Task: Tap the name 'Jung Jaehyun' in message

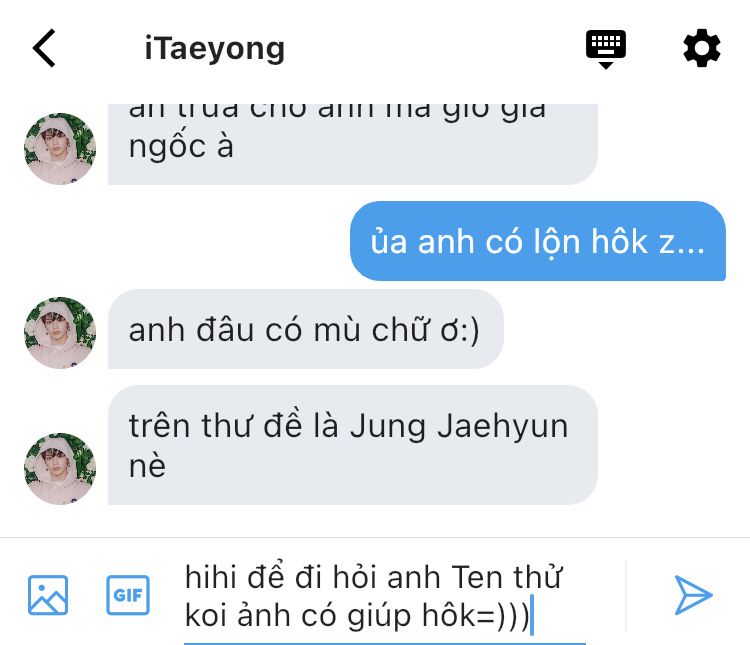Action: pos(459,426)
